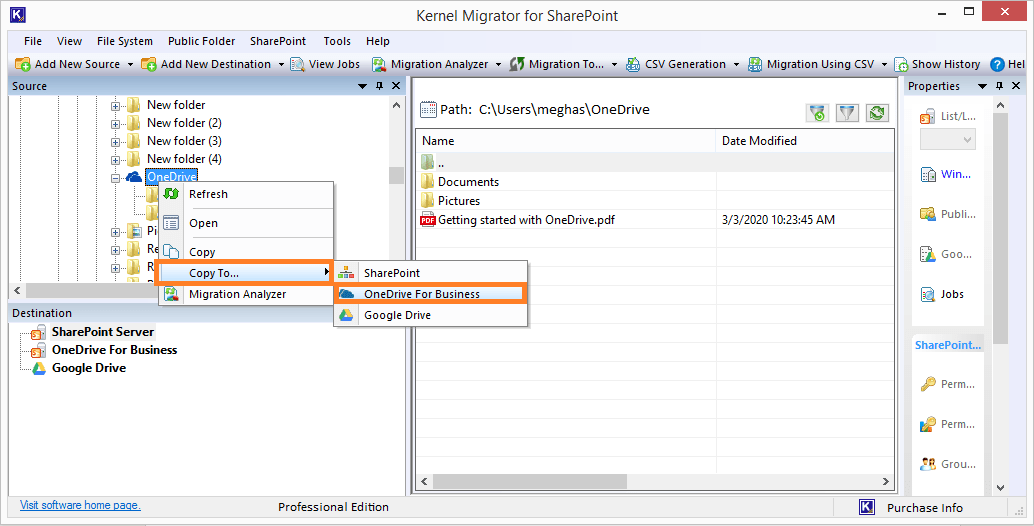Screen dimensions: 1034x526
Task: Click the parent folder '..' row
Action: 654,163
